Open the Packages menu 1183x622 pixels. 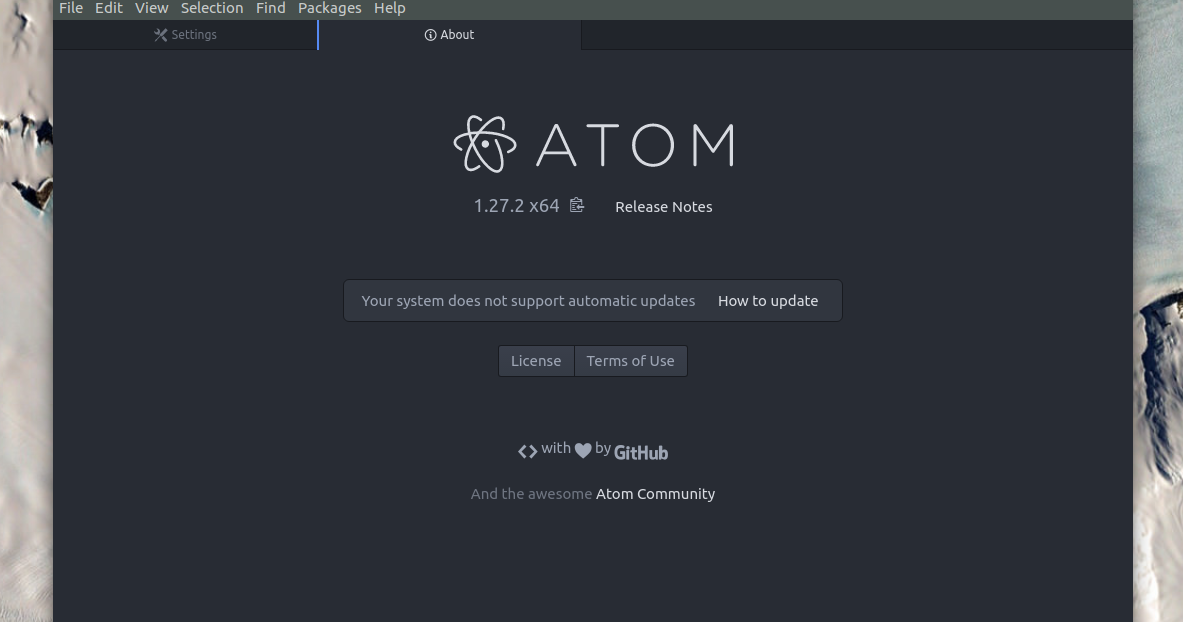point(329,8)
